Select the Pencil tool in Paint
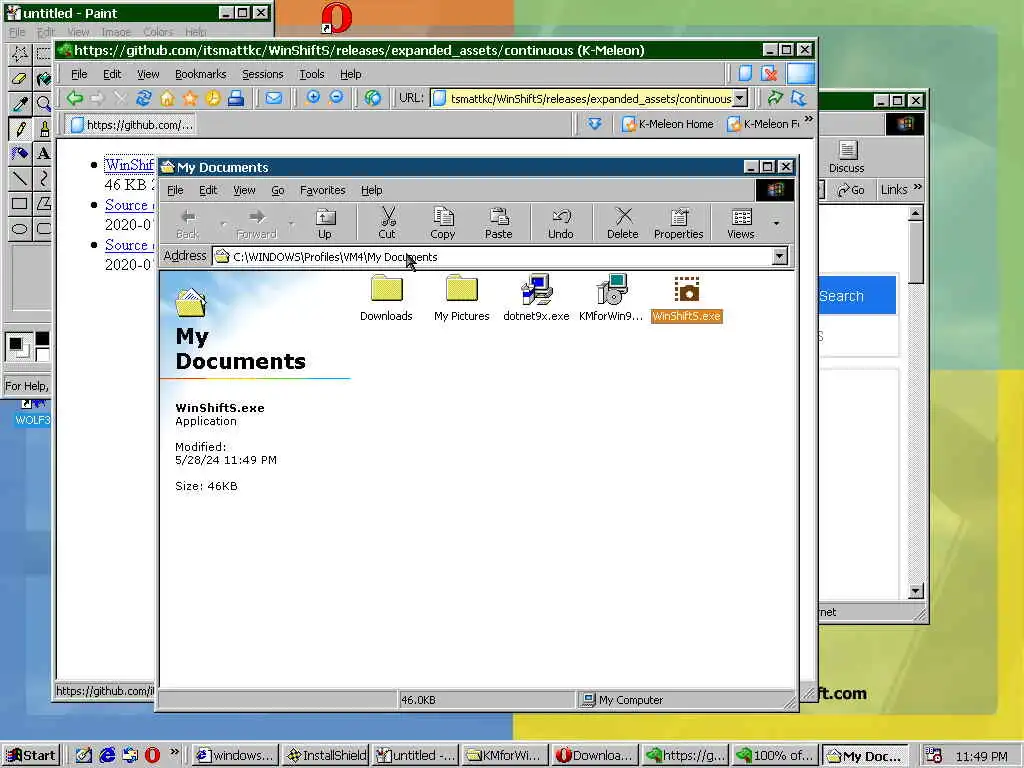Viewport: 1024px width, 768px height. 20,129
